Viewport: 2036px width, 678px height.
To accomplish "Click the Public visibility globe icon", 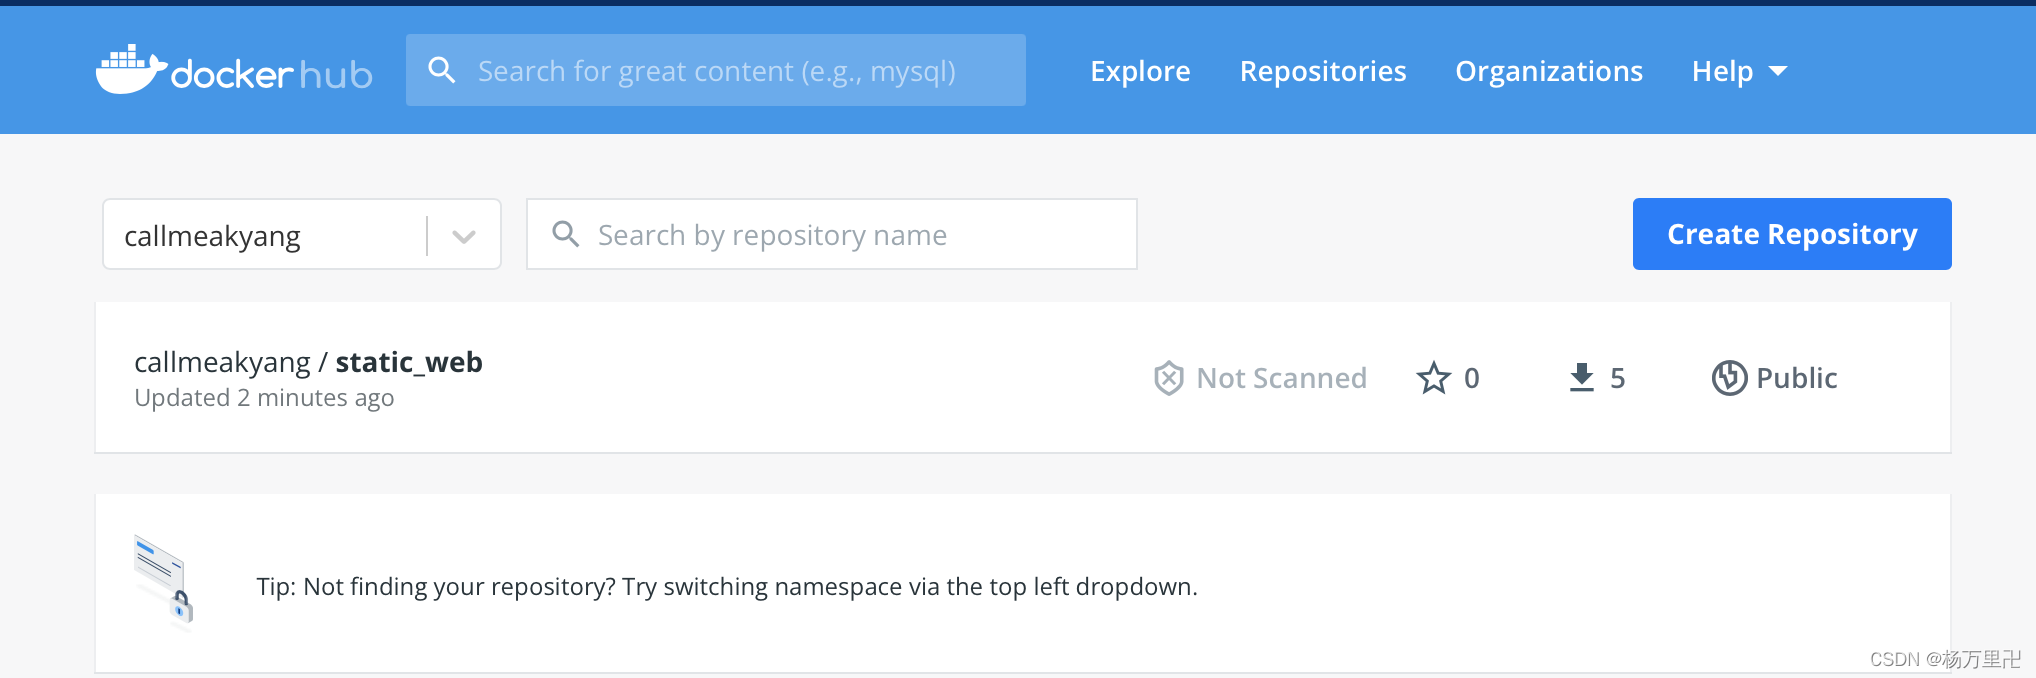I will (1729, 378).
